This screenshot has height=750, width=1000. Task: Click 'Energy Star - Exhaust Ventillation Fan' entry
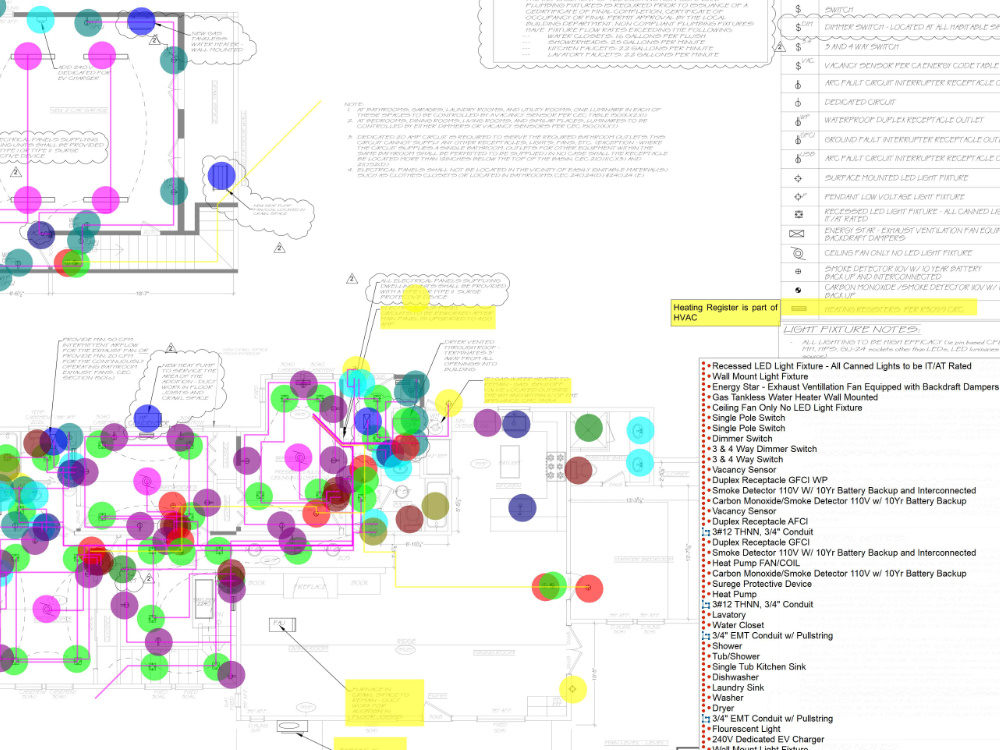pos(855,386)
